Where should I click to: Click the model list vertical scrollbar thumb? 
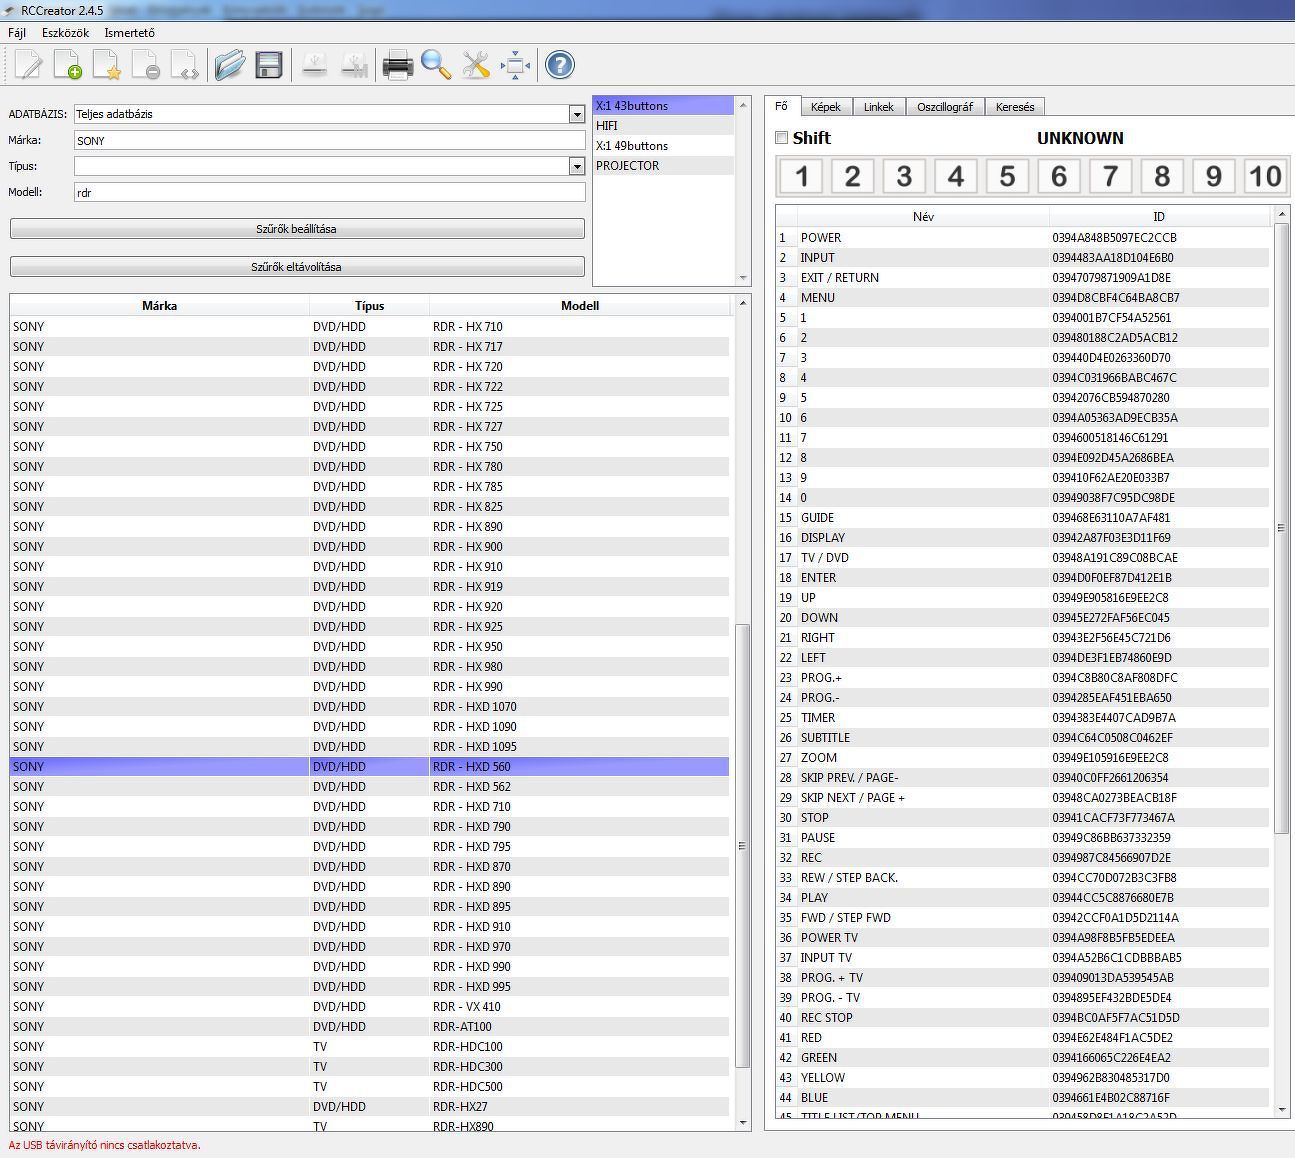742,845
